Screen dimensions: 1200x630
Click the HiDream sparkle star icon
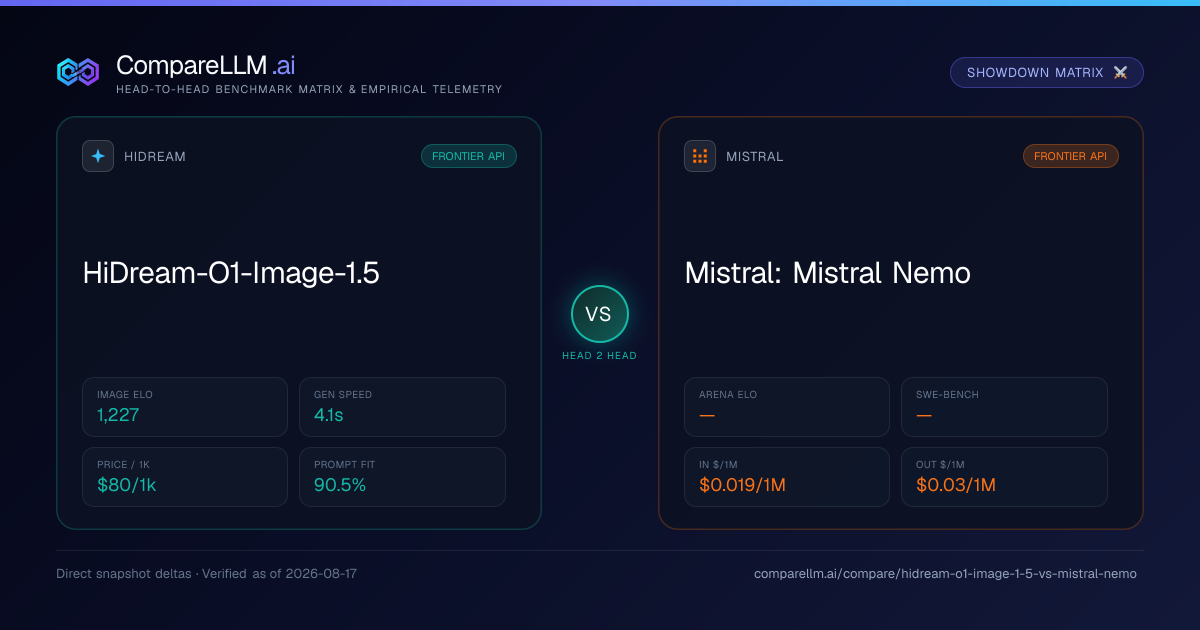pyautogui.click(x=98, y=156)
